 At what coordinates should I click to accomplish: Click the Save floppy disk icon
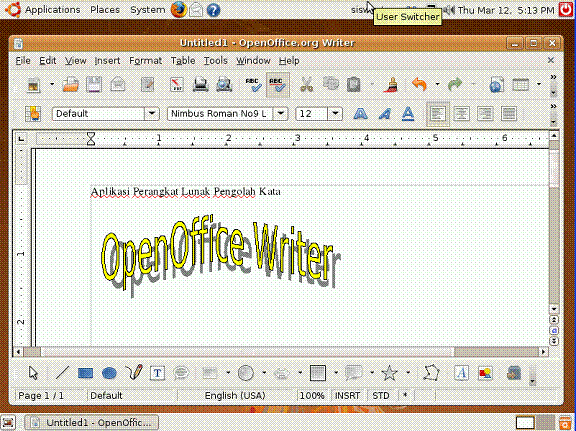tap(94, 85)
